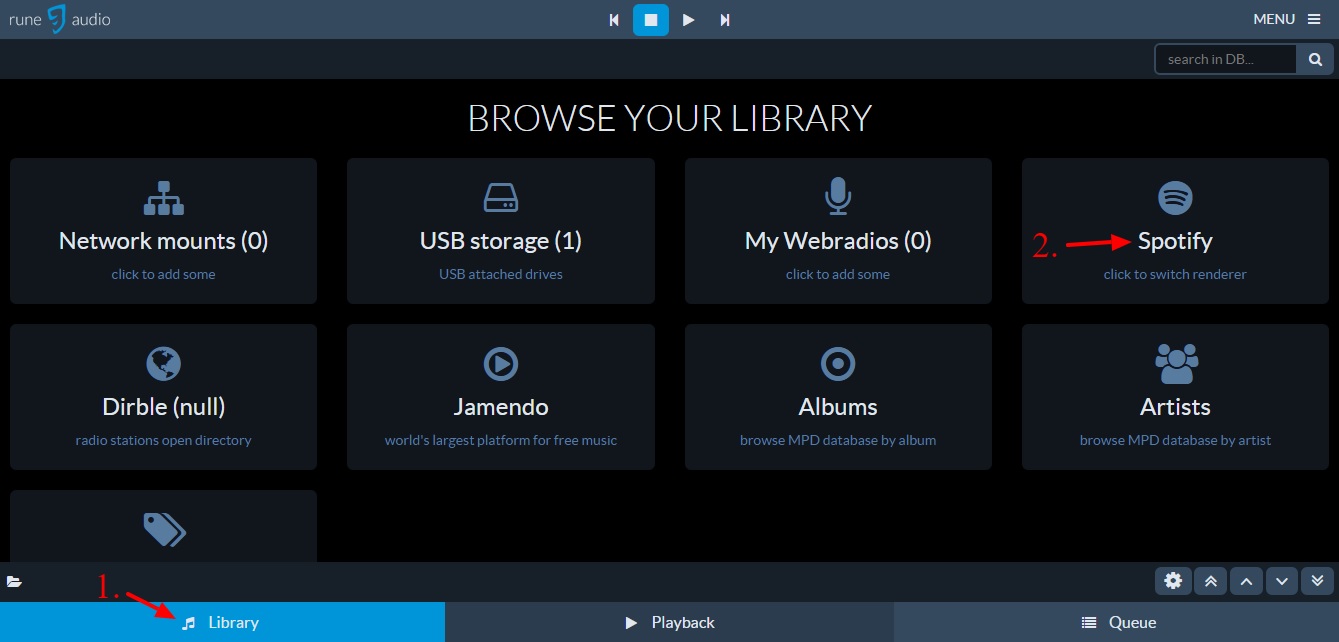This screenshot has width=1339, height=642.
Task: Open the gear settings button
Action: [x=1173, y=580]
